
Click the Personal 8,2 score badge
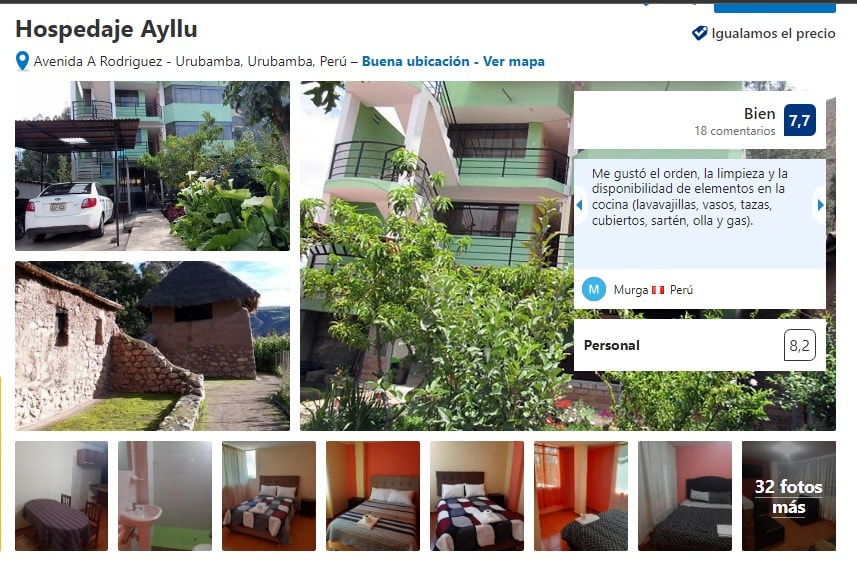click(x=799, y=345)
